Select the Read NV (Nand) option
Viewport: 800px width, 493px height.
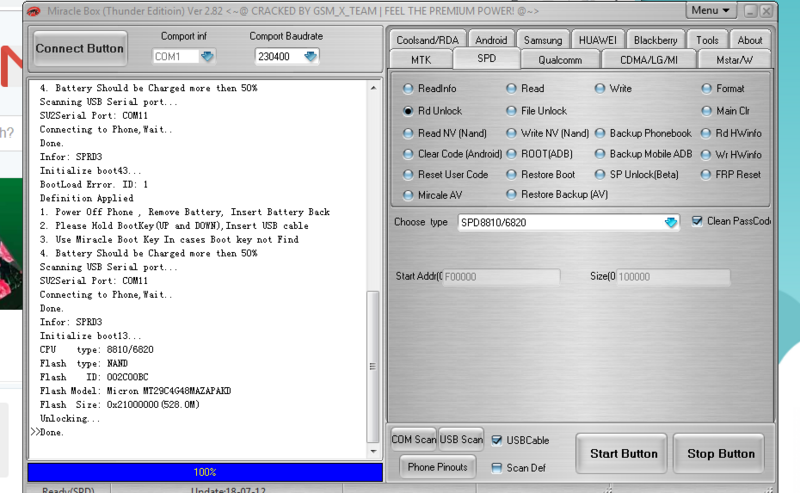pyautogui.click(x=444, y=133)
